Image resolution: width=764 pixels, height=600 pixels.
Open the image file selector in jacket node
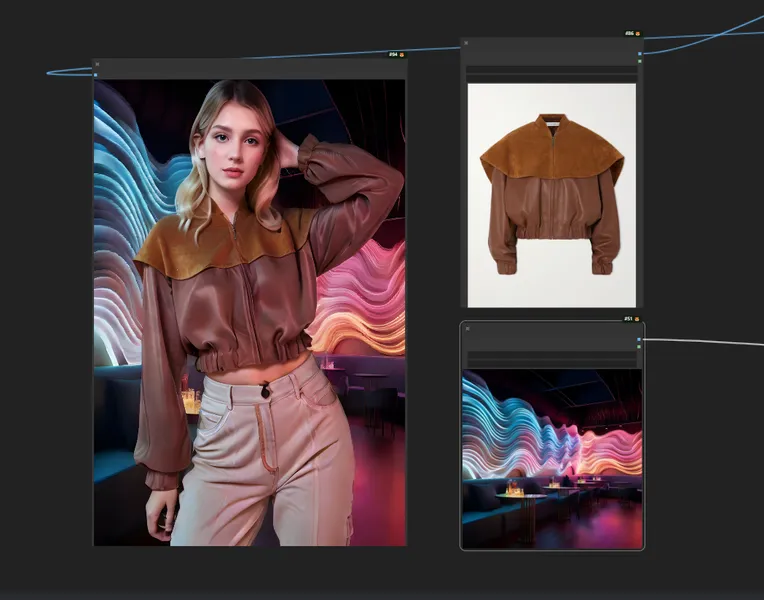coord(551,71)
